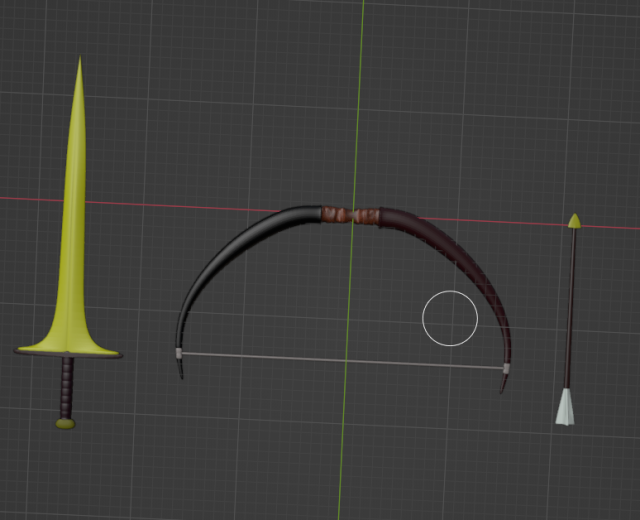Select the arrow's dark shaft
This screenshot has width=640, height=520.
[x=570, y=308]
